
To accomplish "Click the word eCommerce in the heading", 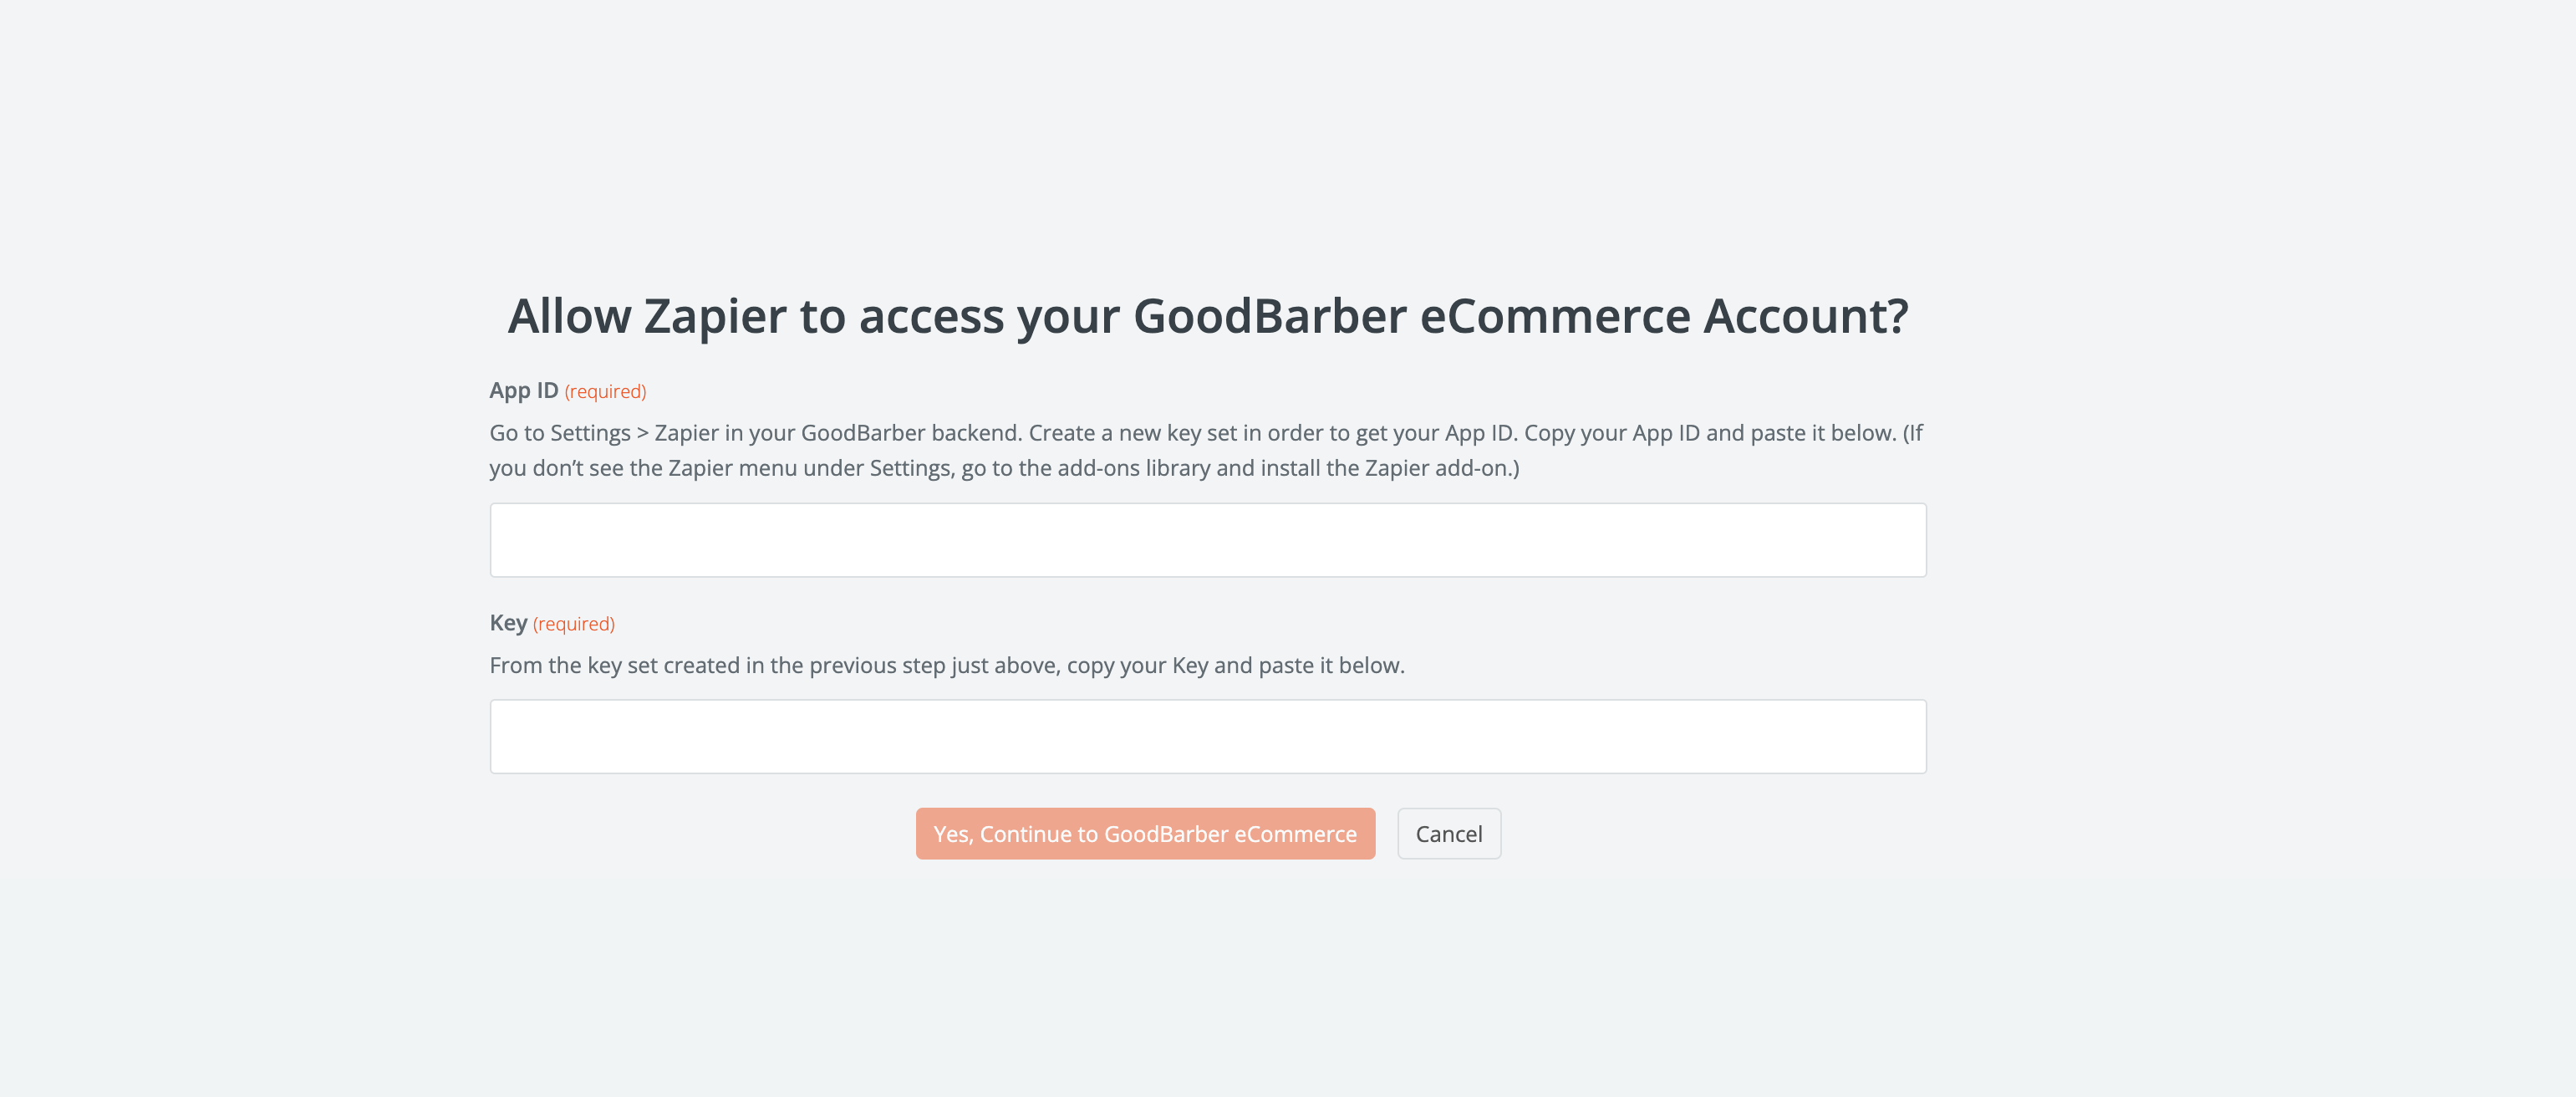I will [x=1554, y=317].
